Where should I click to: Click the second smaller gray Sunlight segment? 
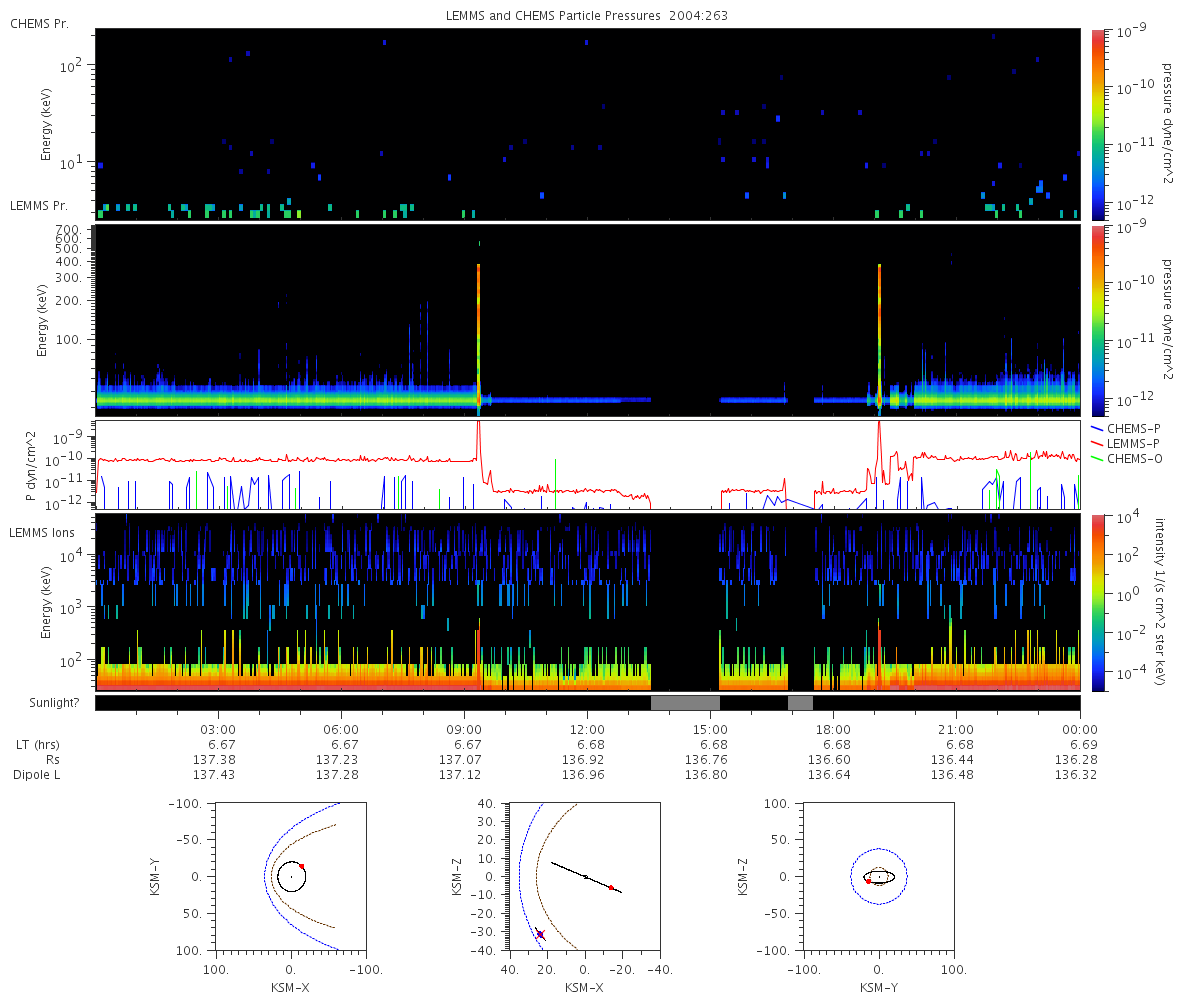pos(800,702)
